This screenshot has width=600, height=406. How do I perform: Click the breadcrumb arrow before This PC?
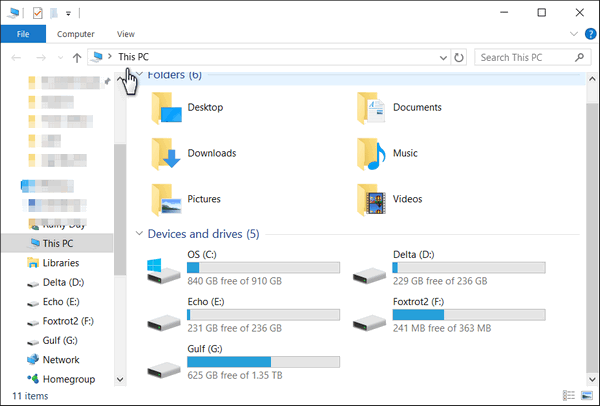[x=110, y=57]
